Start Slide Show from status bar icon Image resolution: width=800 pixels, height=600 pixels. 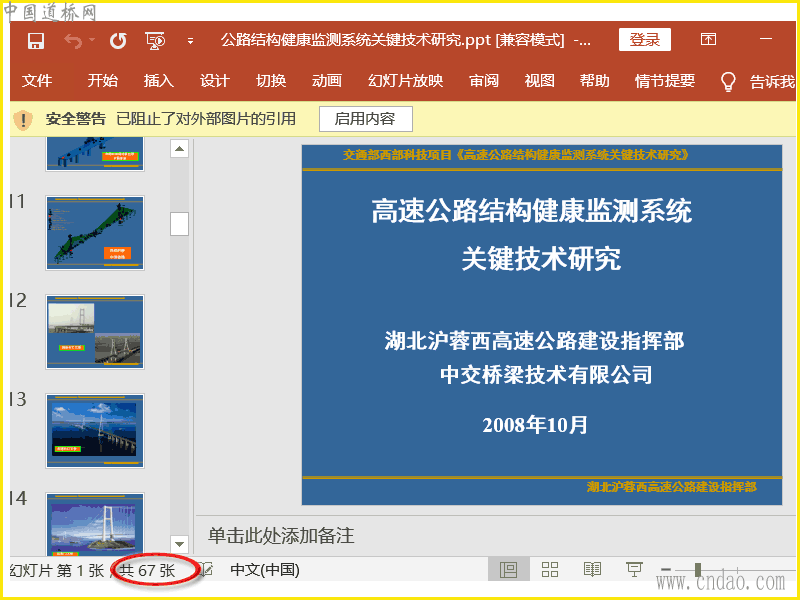click(x=634, y=569)
